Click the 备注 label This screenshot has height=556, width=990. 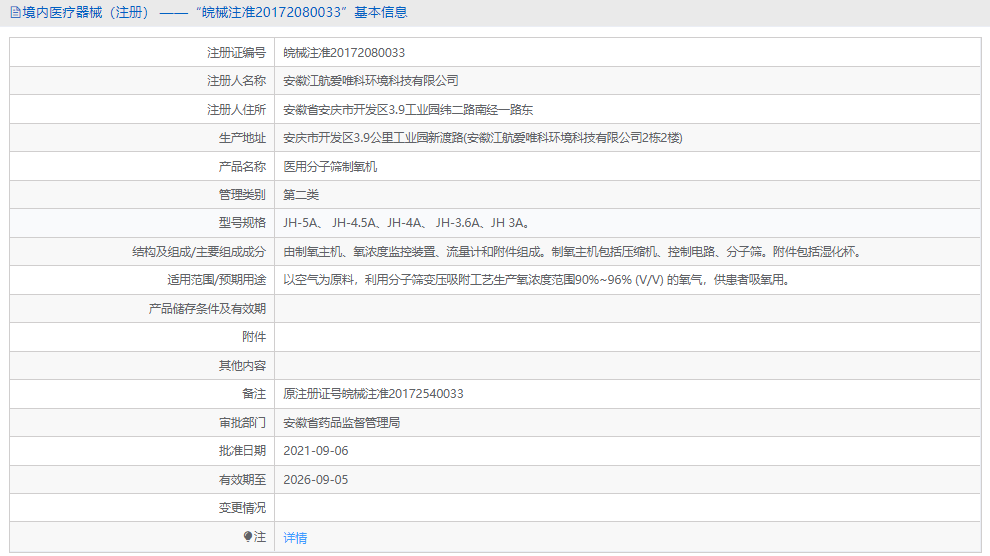click(x=254, y=394)
